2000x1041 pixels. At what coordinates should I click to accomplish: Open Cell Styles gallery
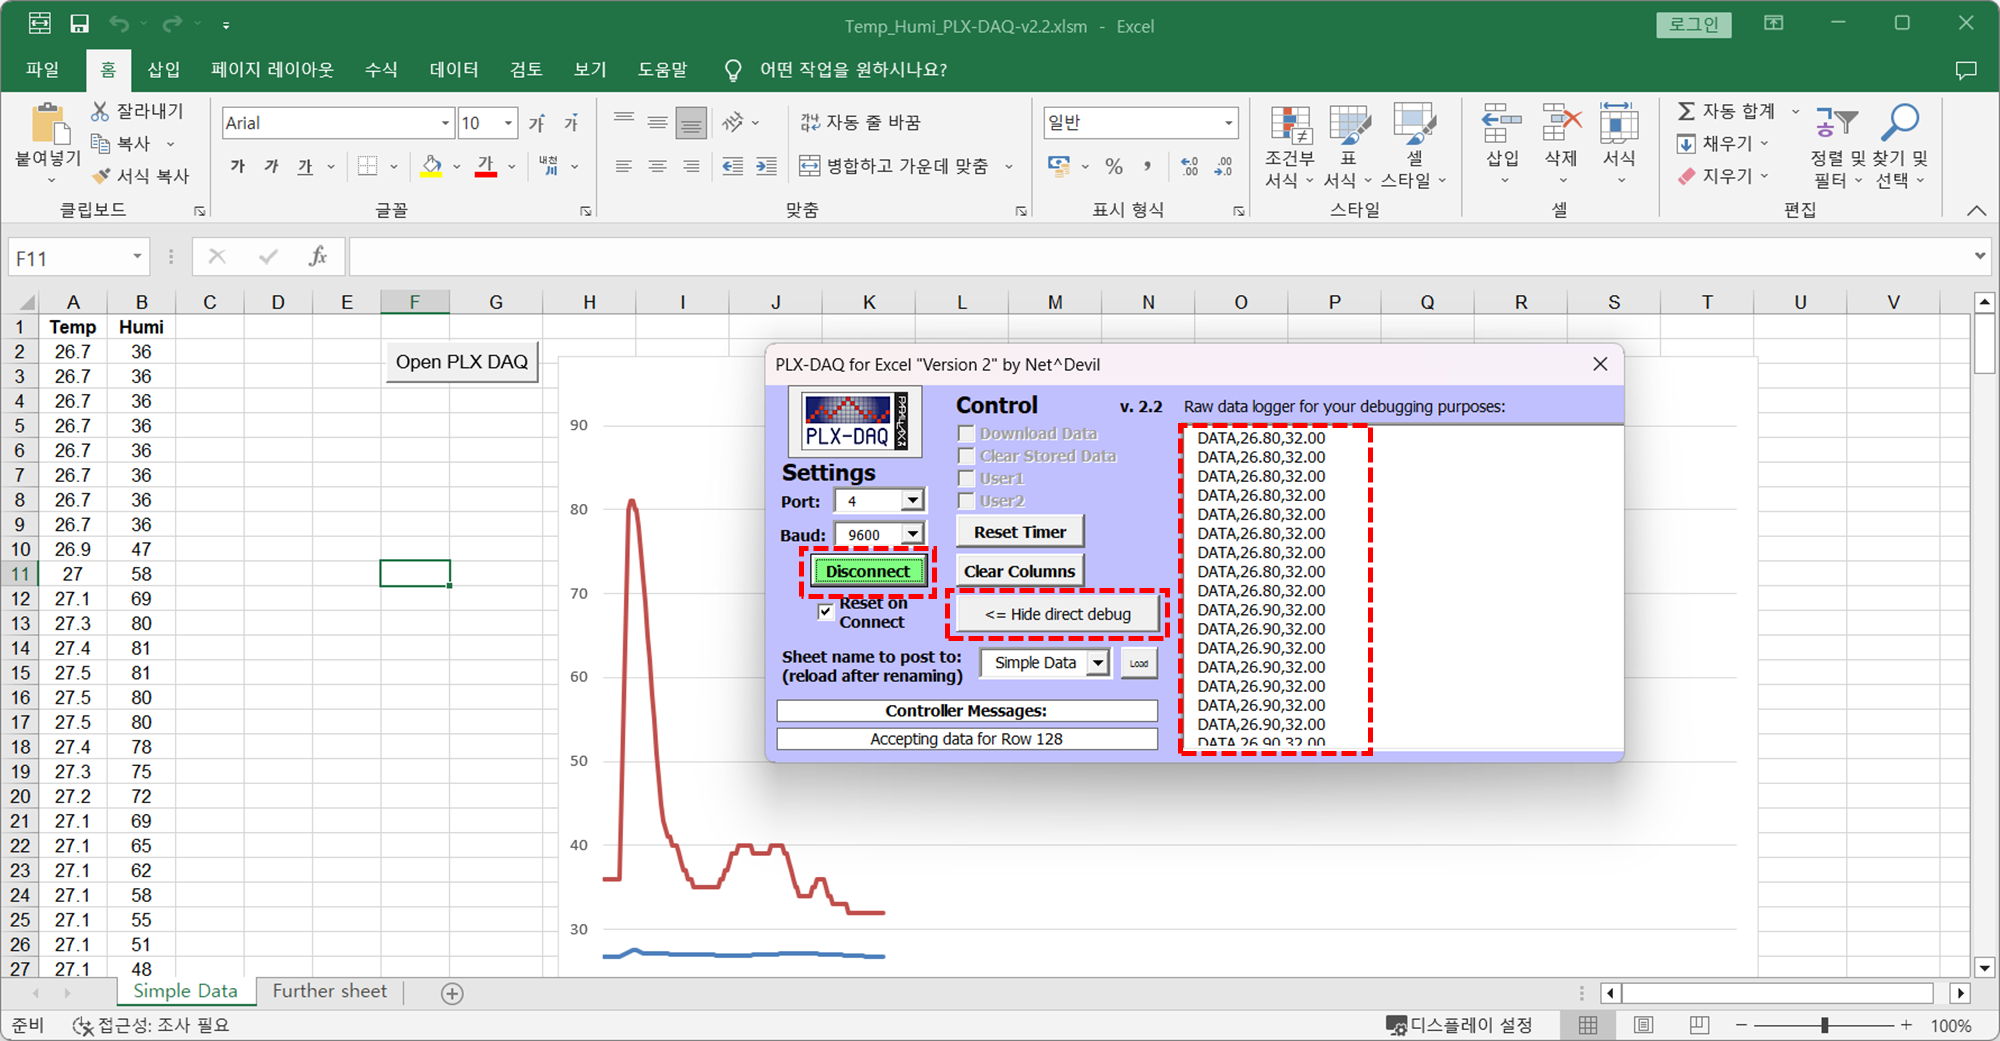point(1414,146)
